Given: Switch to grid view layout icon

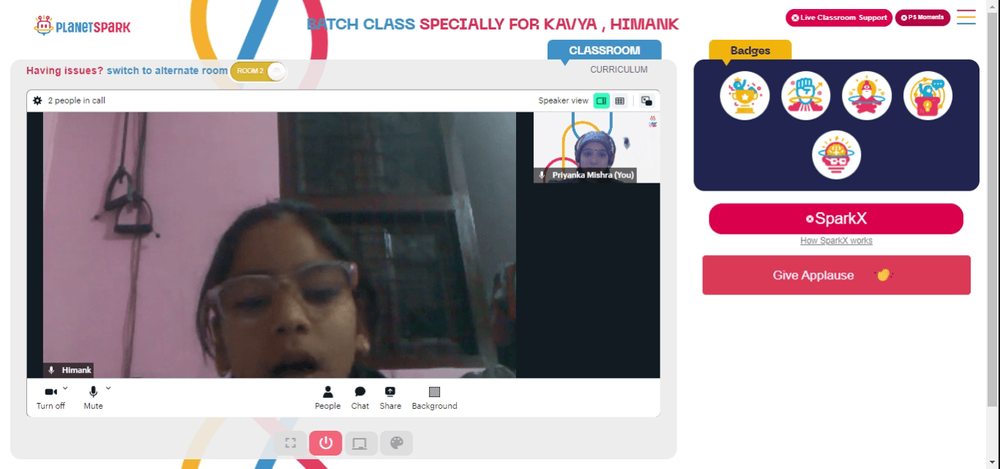Looking at the screenshot, I should [x=619, y=101].
